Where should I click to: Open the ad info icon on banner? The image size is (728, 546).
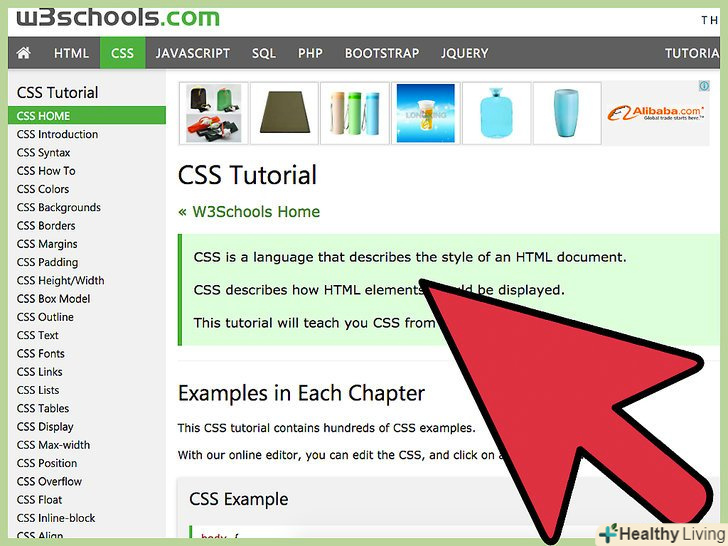pyautogui.click(x=704, y=86)
